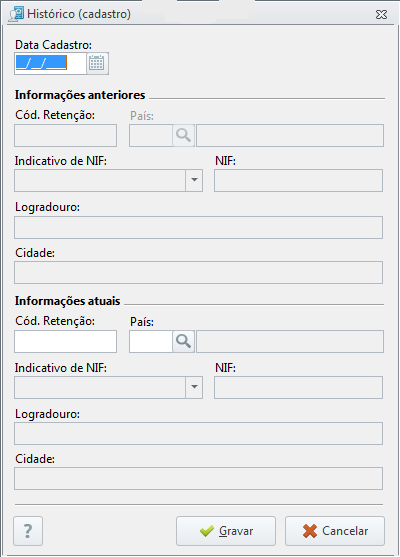The width and height of the screenshot is (400, 557).
Task: Open the Data Cadastro calendar picker
Action: [x=97, y=64]
